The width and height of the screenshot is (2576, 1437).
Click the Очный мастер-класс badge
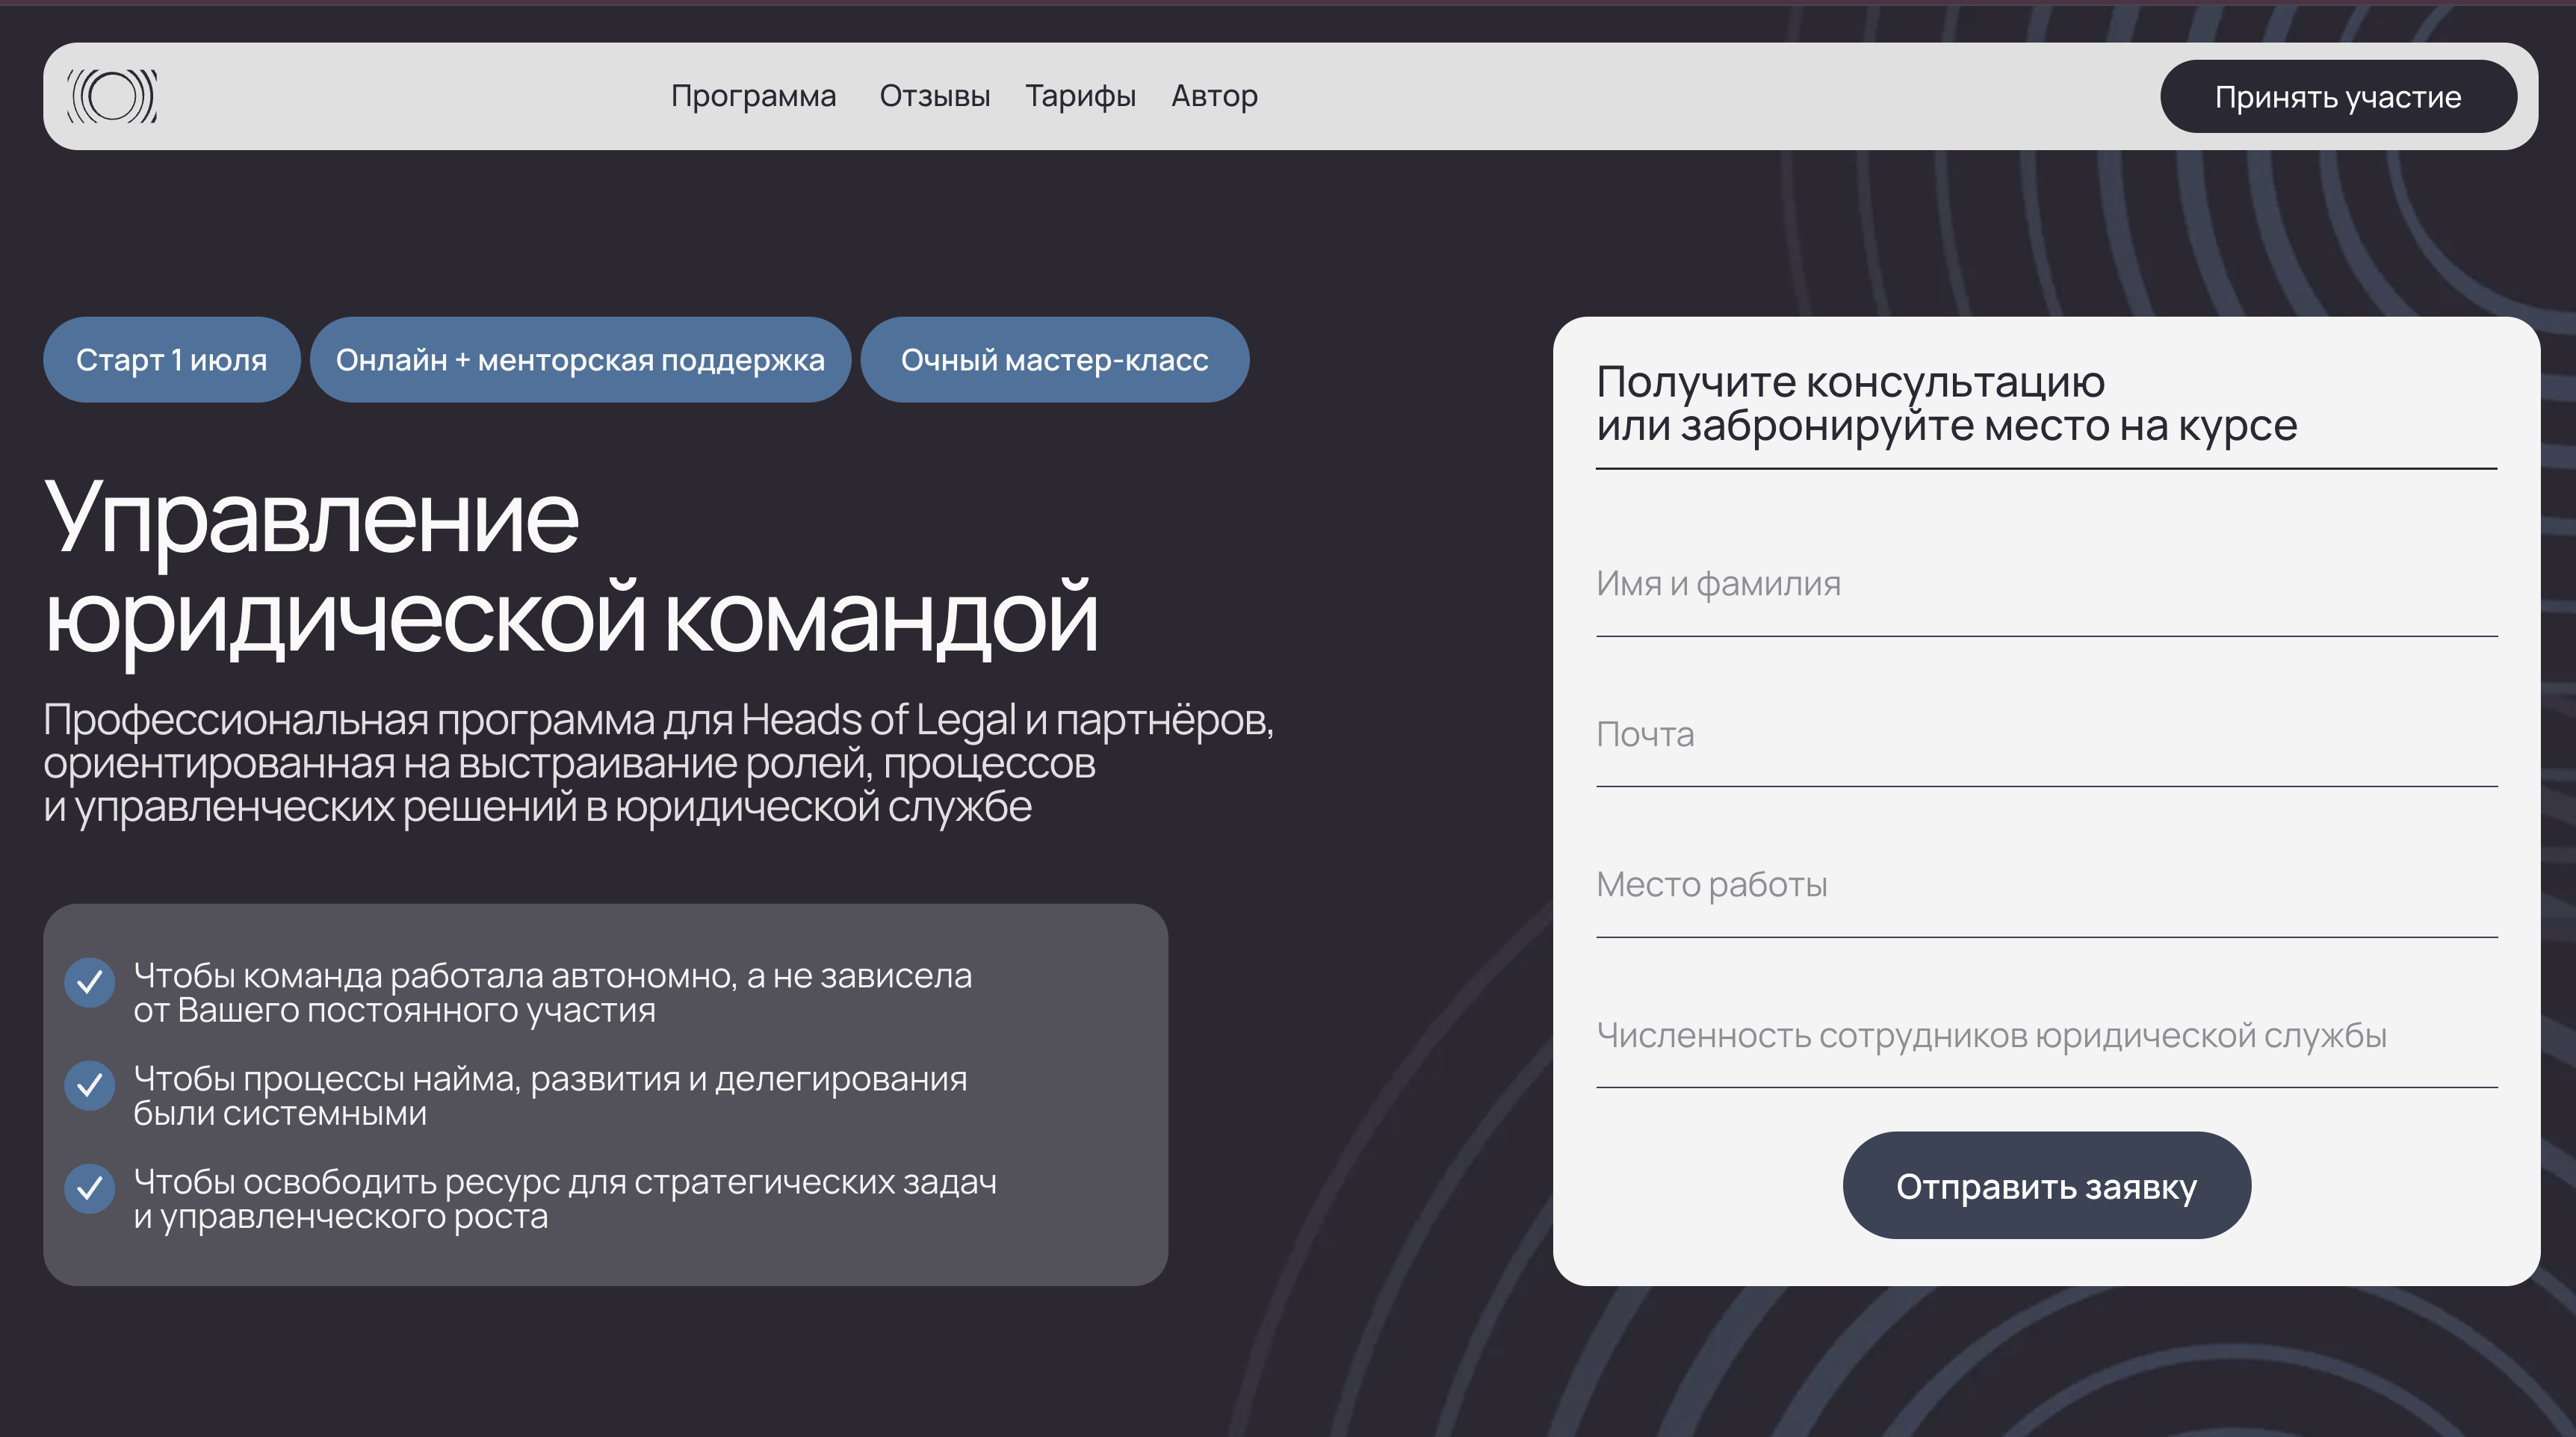pyautogui.click(x=1054, y=360)
